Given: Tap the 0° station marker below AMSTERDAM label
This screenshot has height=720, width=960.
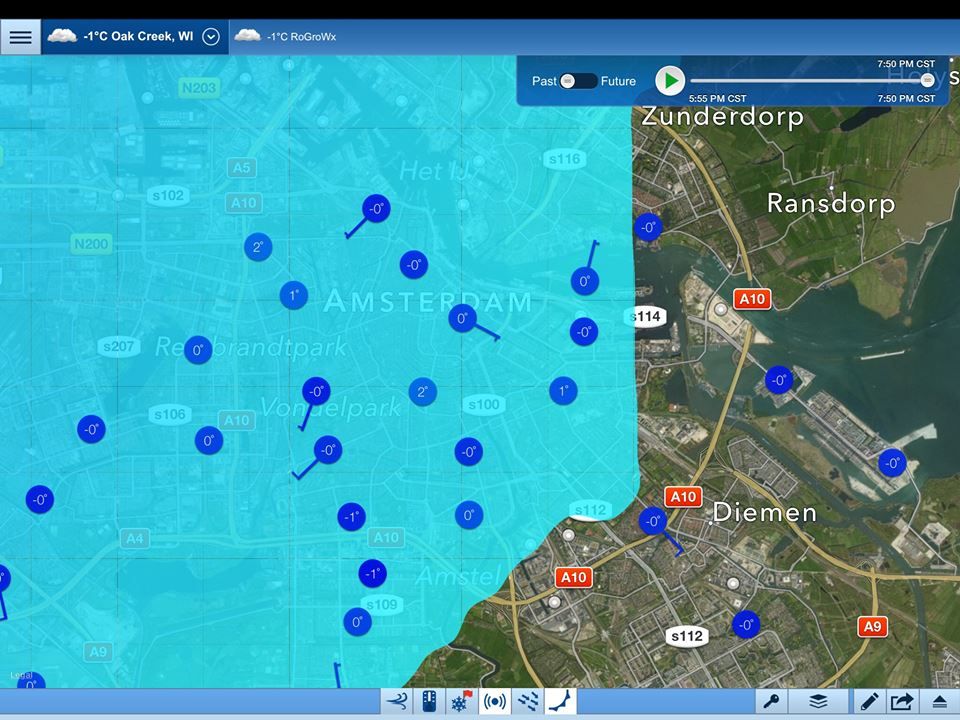Looking at the screenshot, I should tap(462, 319).
